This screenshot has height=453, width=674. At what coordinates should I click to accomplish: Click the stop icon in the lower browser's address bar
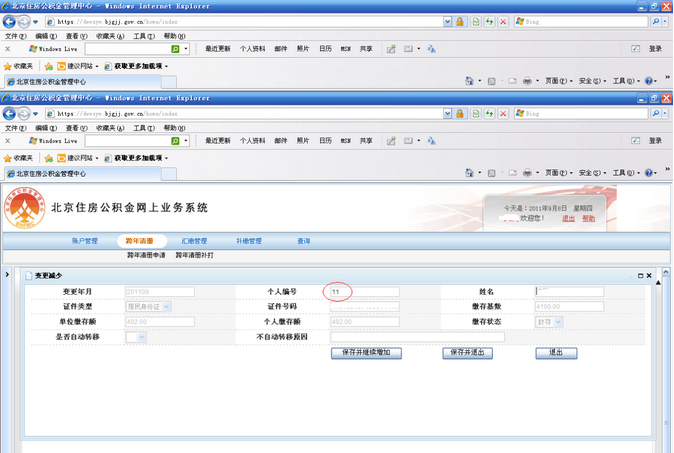click(502, 115)
